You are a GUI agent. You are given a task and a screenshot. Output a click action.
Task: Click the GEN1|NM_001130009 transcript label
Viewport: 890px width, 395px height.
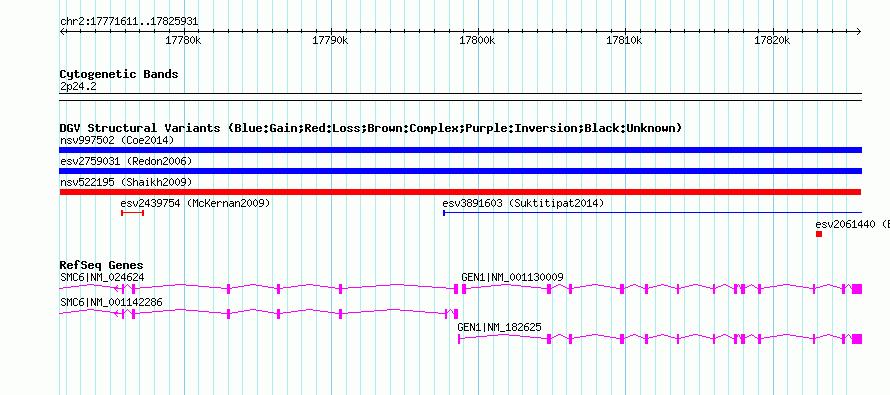[x=512, y=278]
